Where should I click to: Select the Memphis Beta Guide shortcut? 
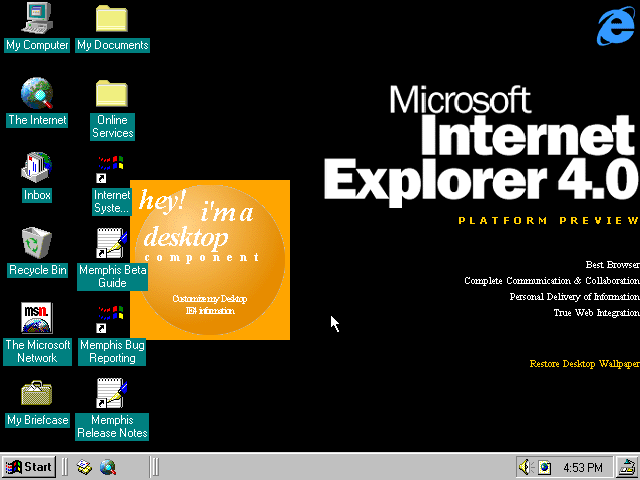(111, 243)
